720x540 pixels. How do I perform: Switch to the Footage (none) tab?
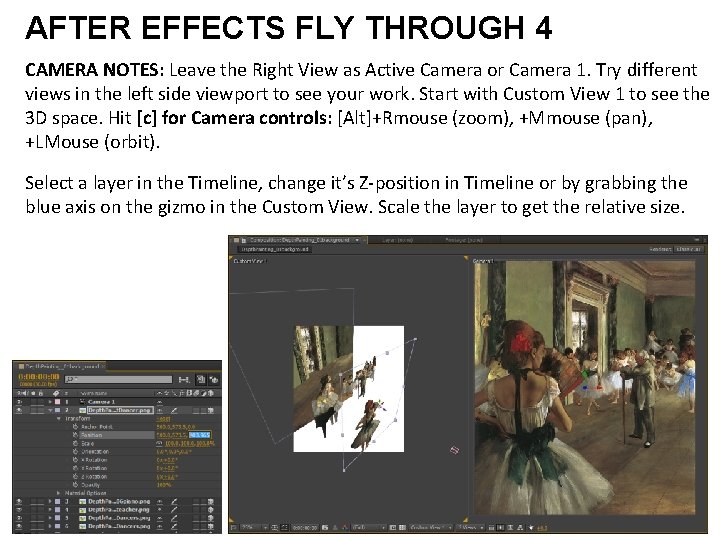(x=464, y=240)
